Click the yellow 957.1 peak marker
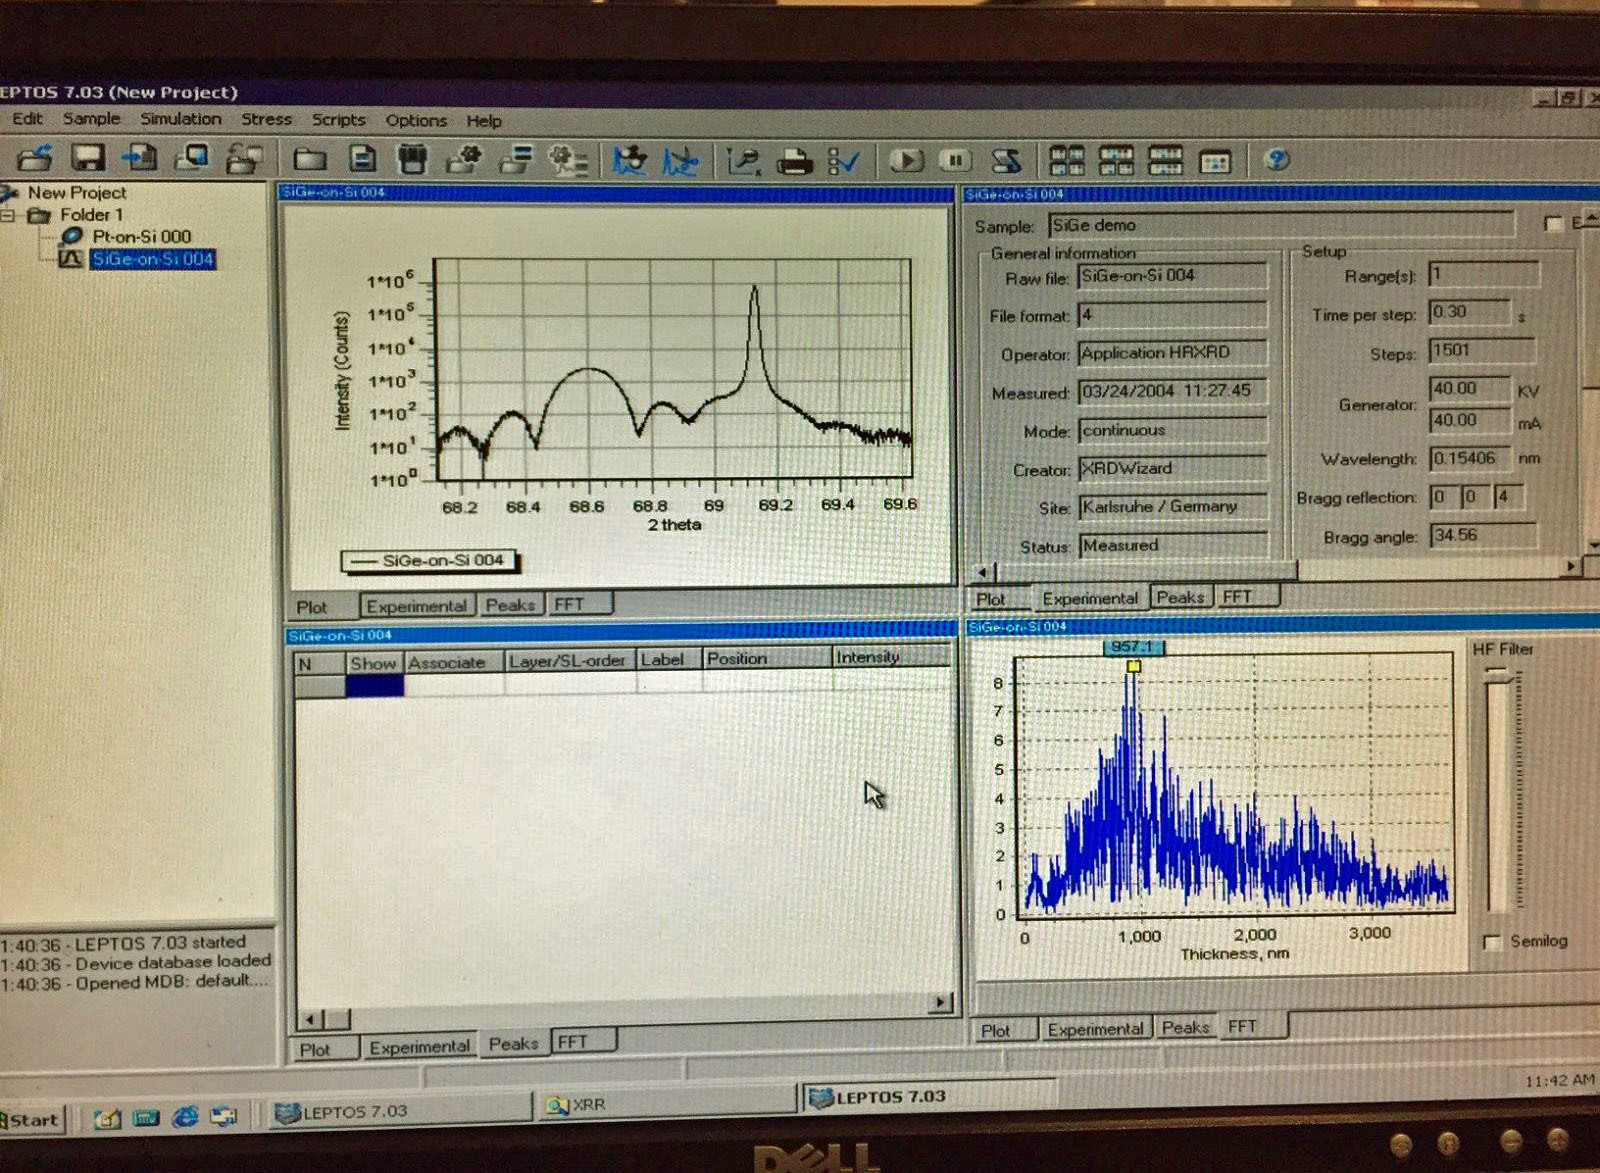Image resolution: width=1600 pixels, height=1173 pixels. coord(1132,666)
